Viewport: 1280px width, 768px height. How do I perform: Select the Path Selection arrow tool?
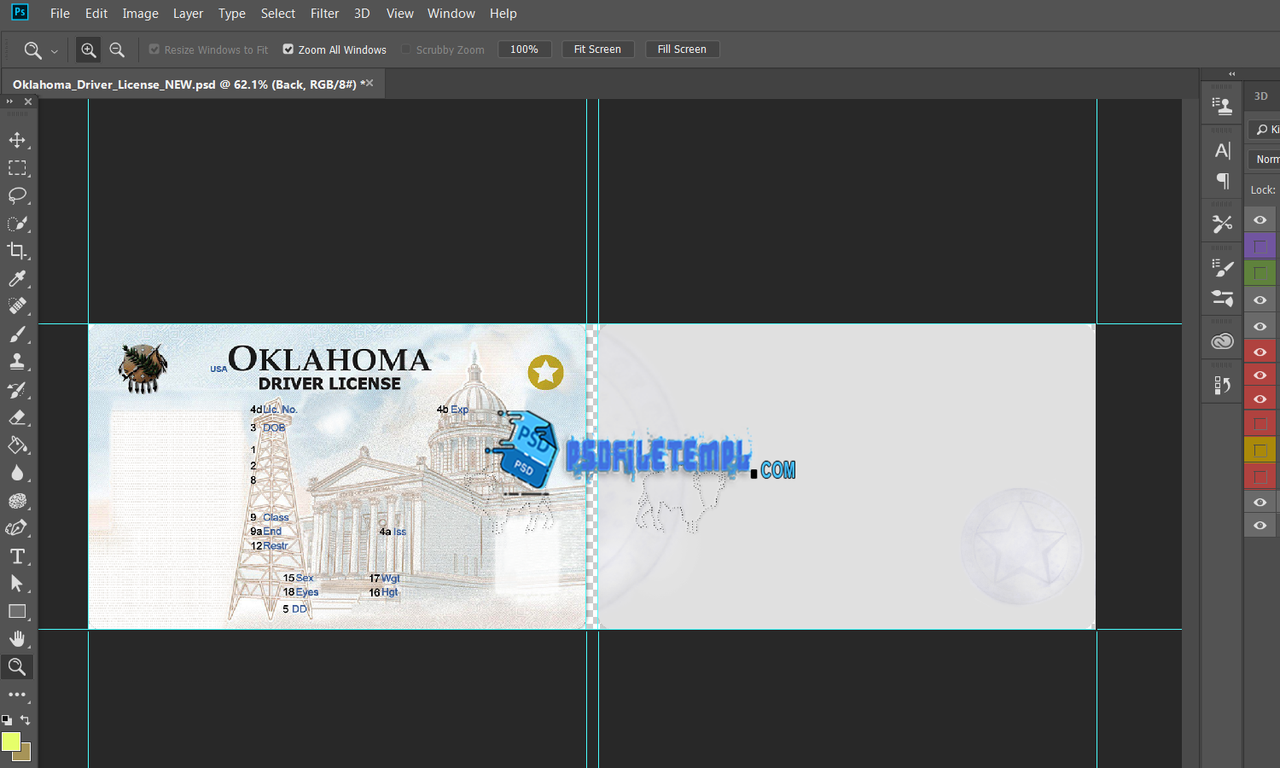tap(17, 583)
